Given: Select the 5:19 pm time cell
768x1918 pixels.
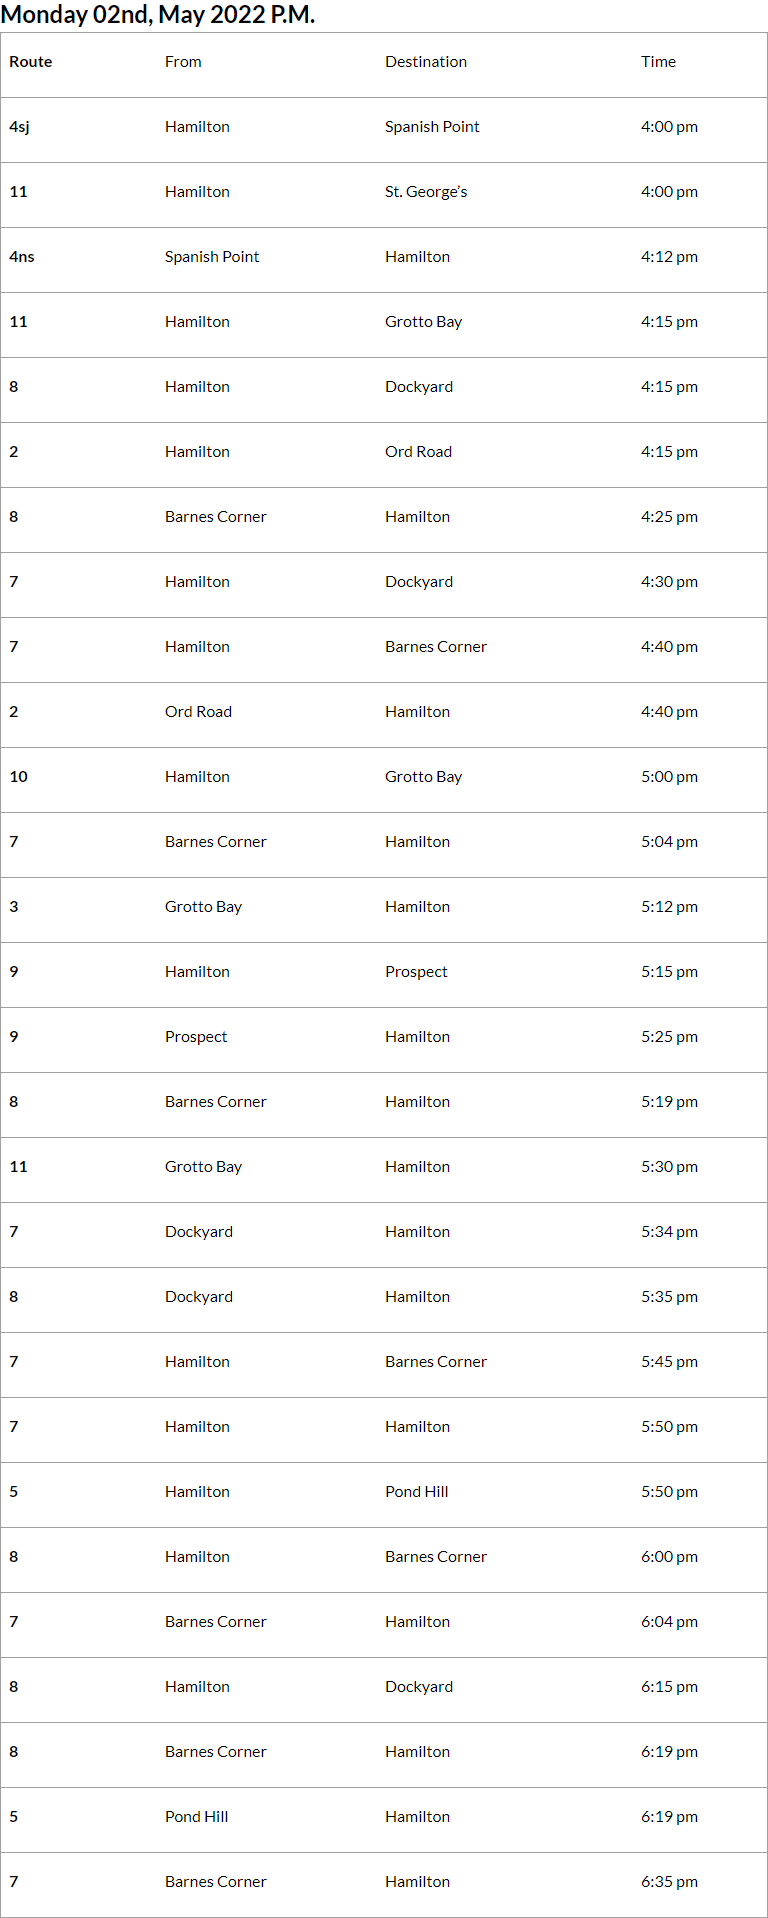Looking at the screenshot, I should (x=669, y=1102).
